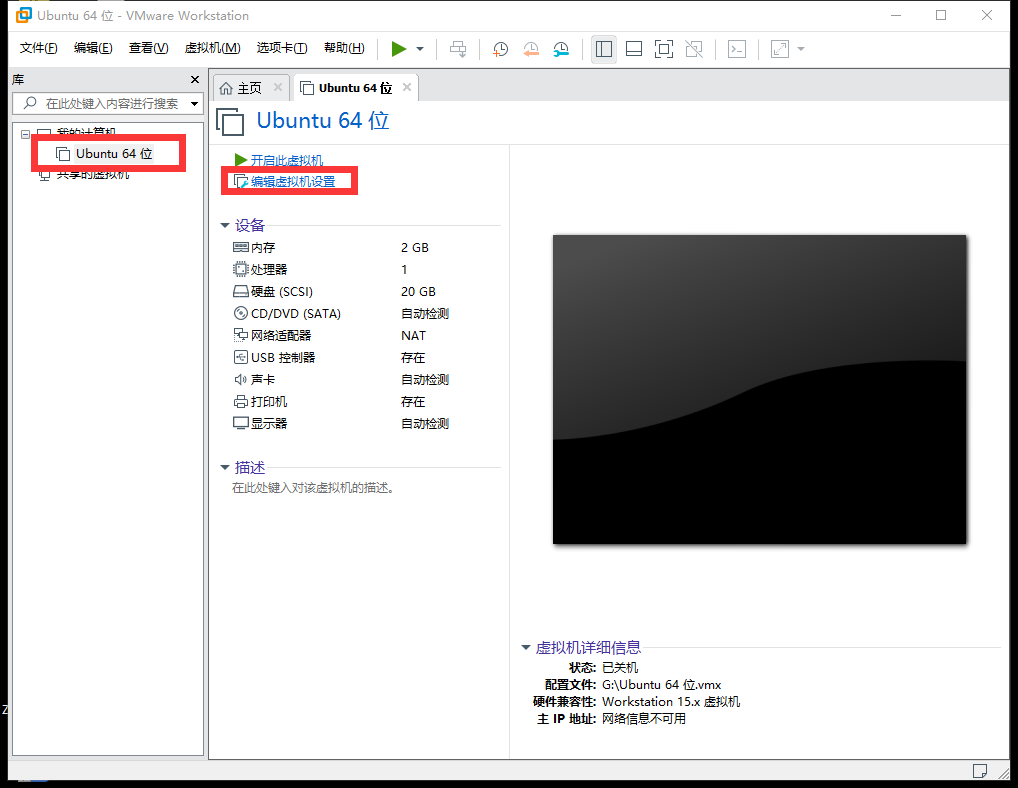The image size is (1018, 788).
Task: Click the Send Ctrl+Alt+Del toolbar icon
Action: point(458,49)
